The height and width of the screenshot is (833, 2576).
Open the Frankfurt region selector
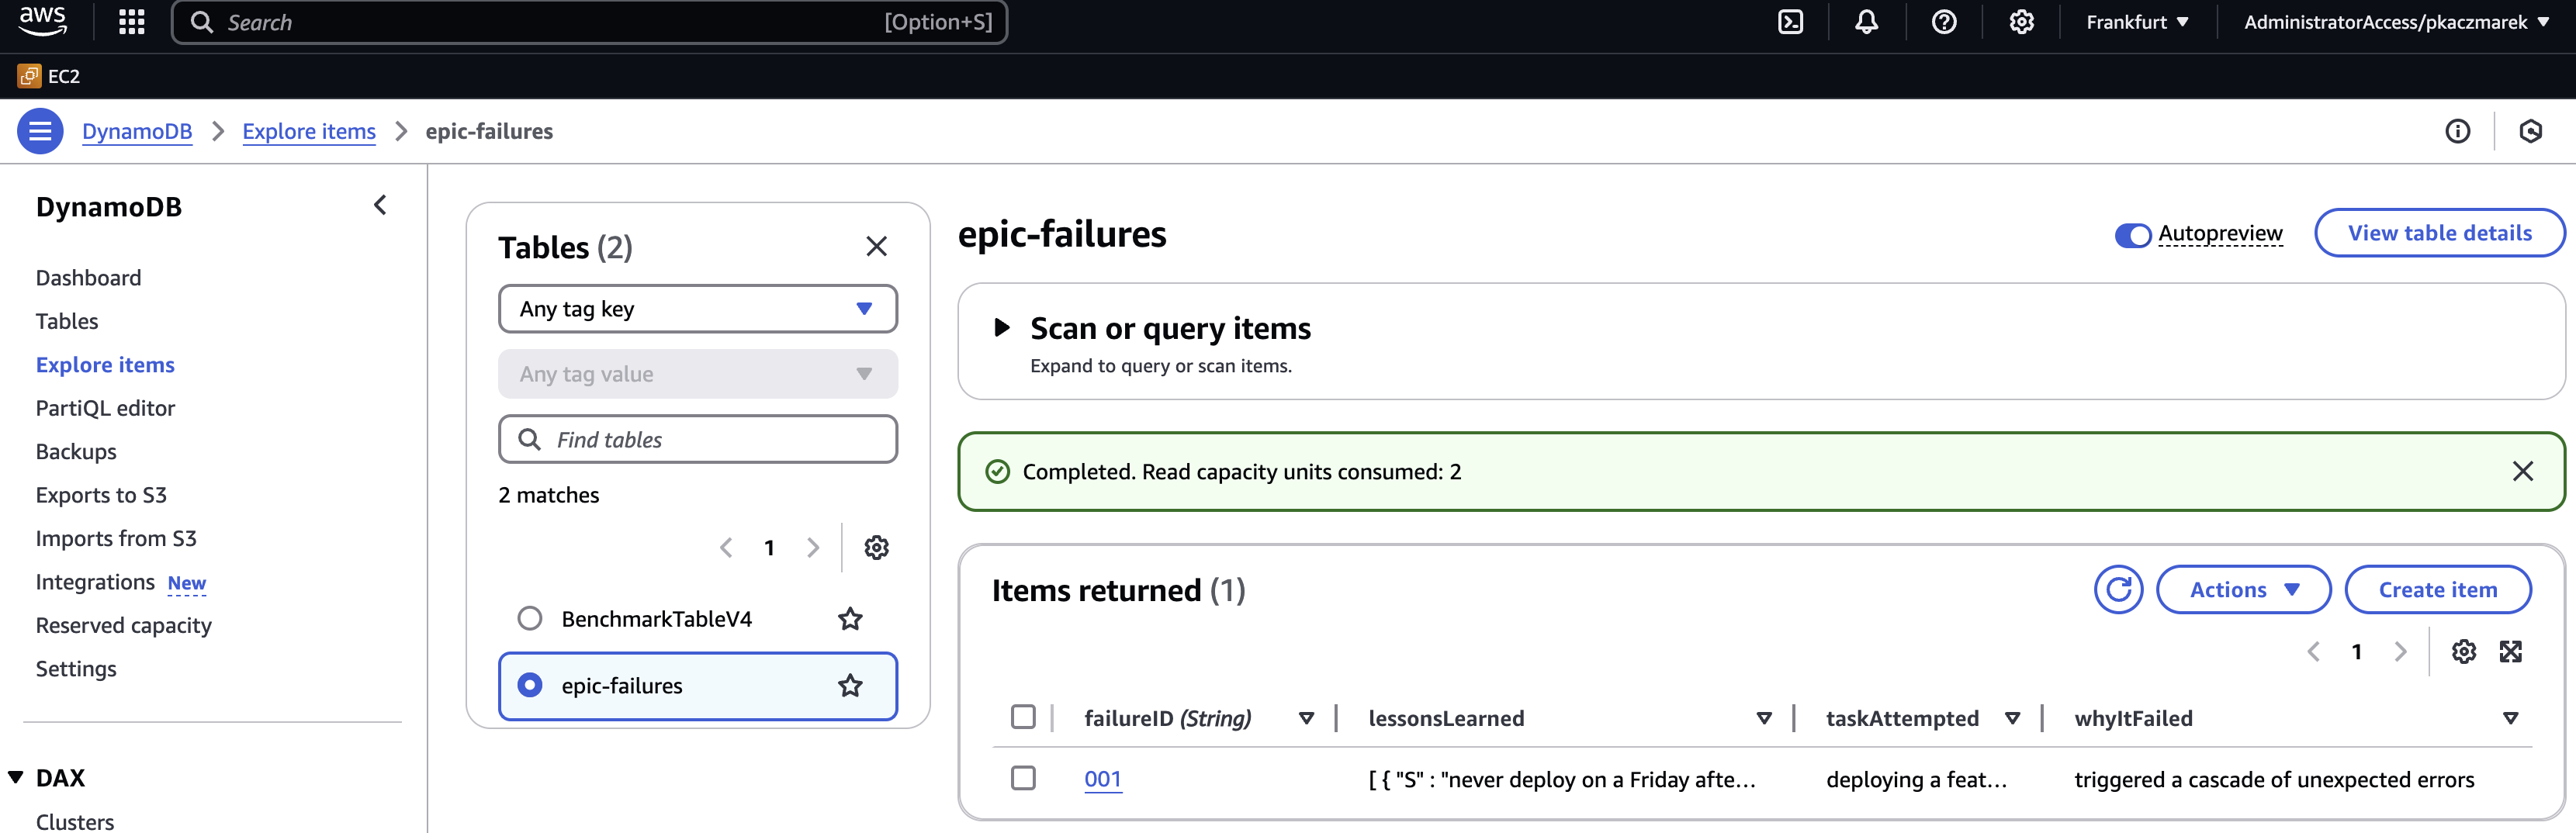coord(2137,22)
